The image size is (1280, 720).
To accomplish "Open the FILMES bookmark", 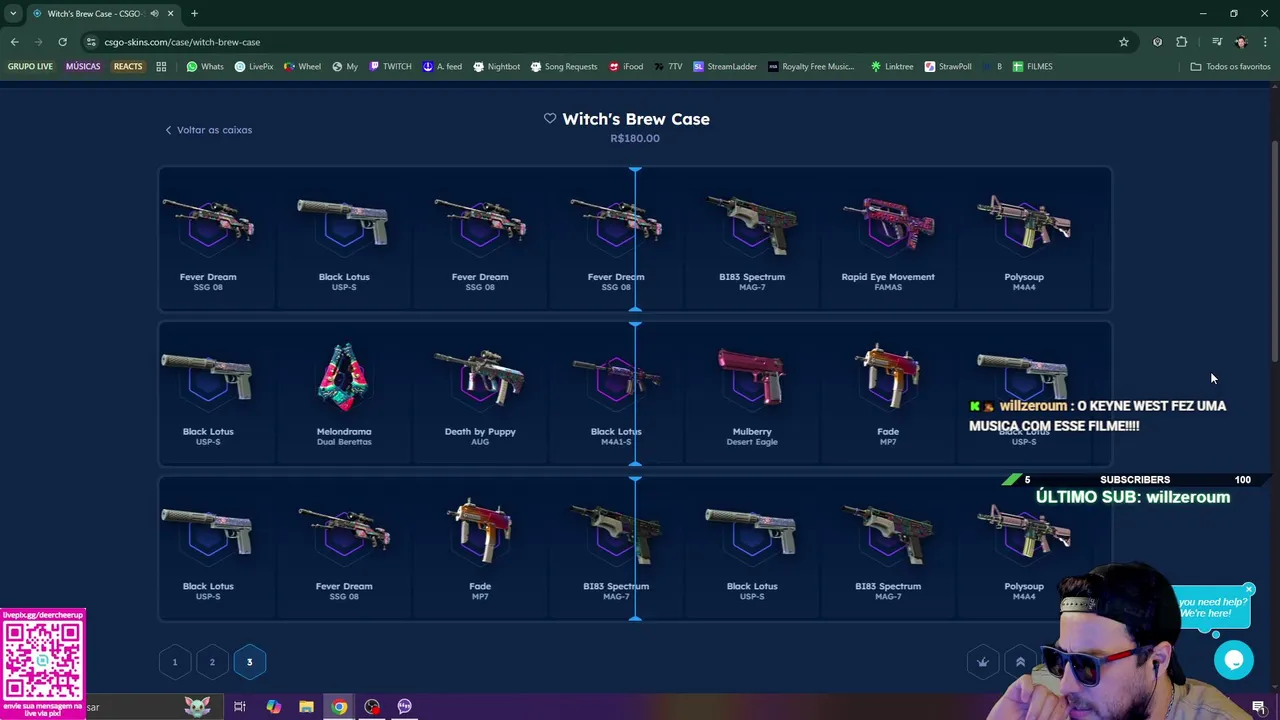I will (x=1032, y=66).
